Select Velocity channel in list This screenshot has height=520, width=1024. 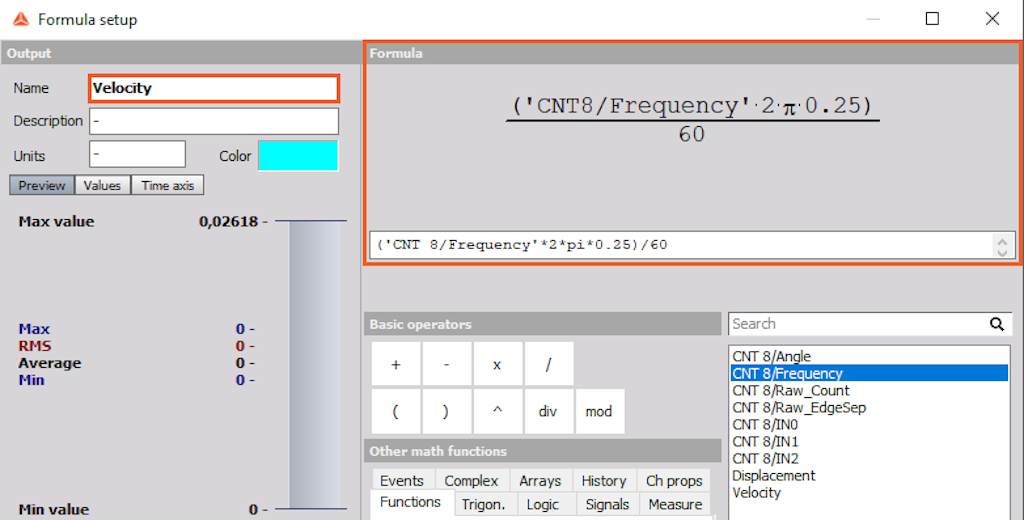[869, 493]
